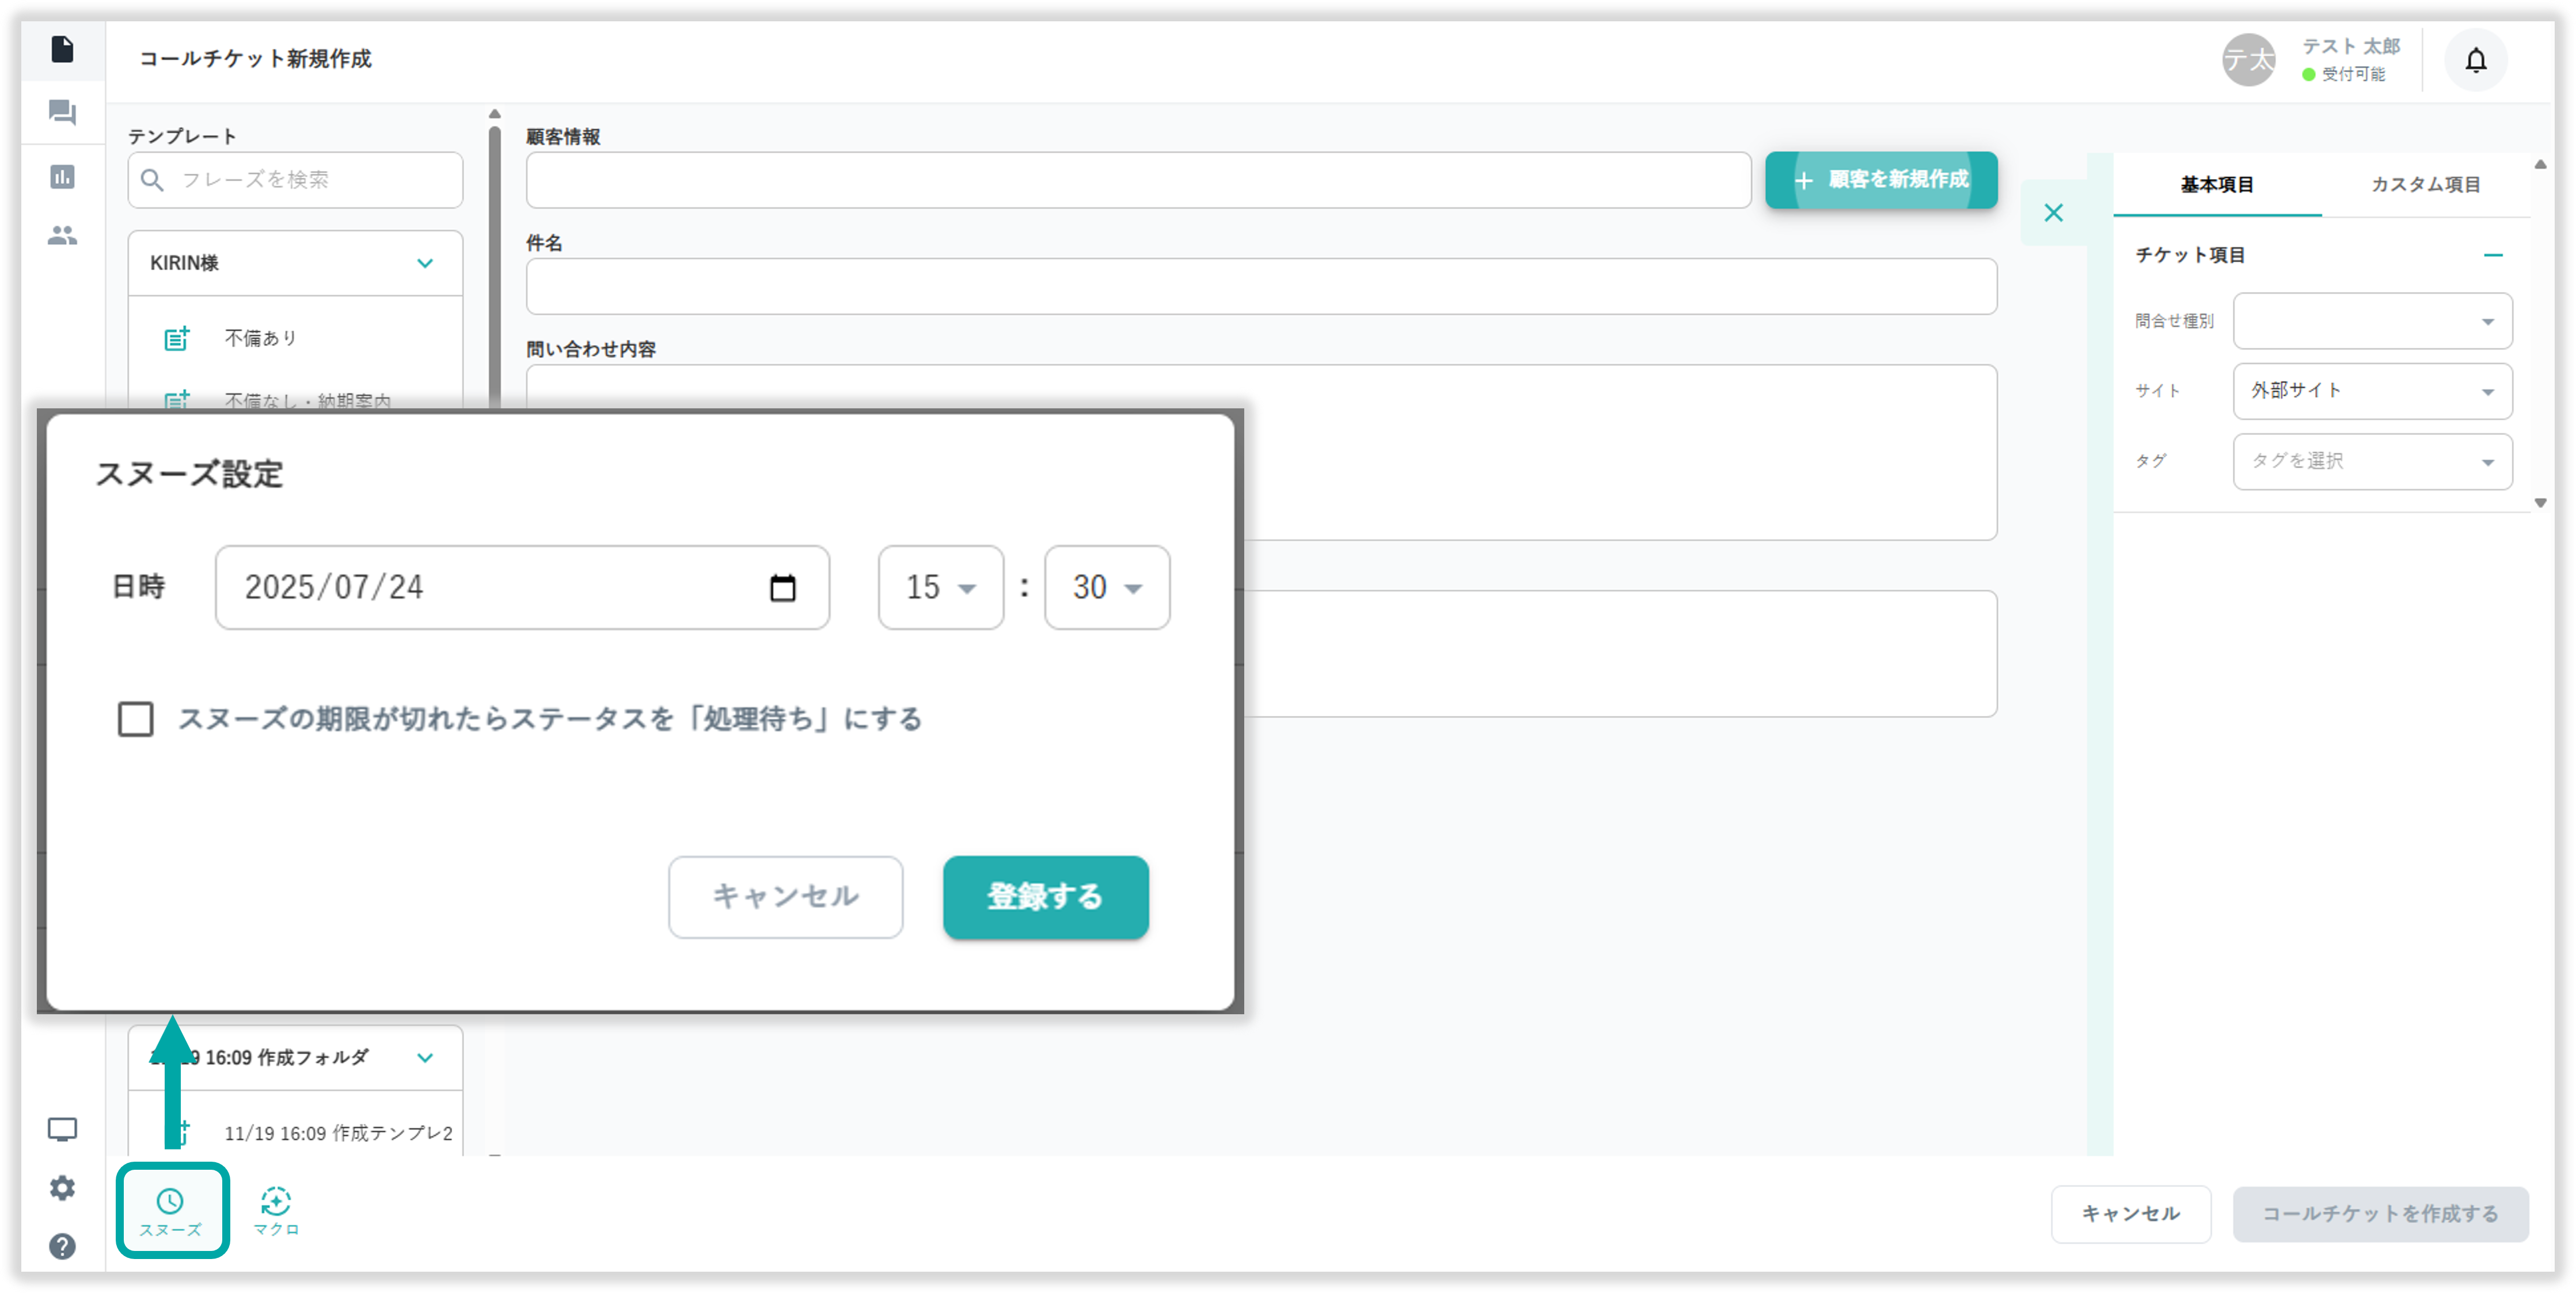Image resolution: width=2576 pixels, height=1293 pixels.
Task: Open the Macro icon in bottom bar
Action: coord(276,1202)
